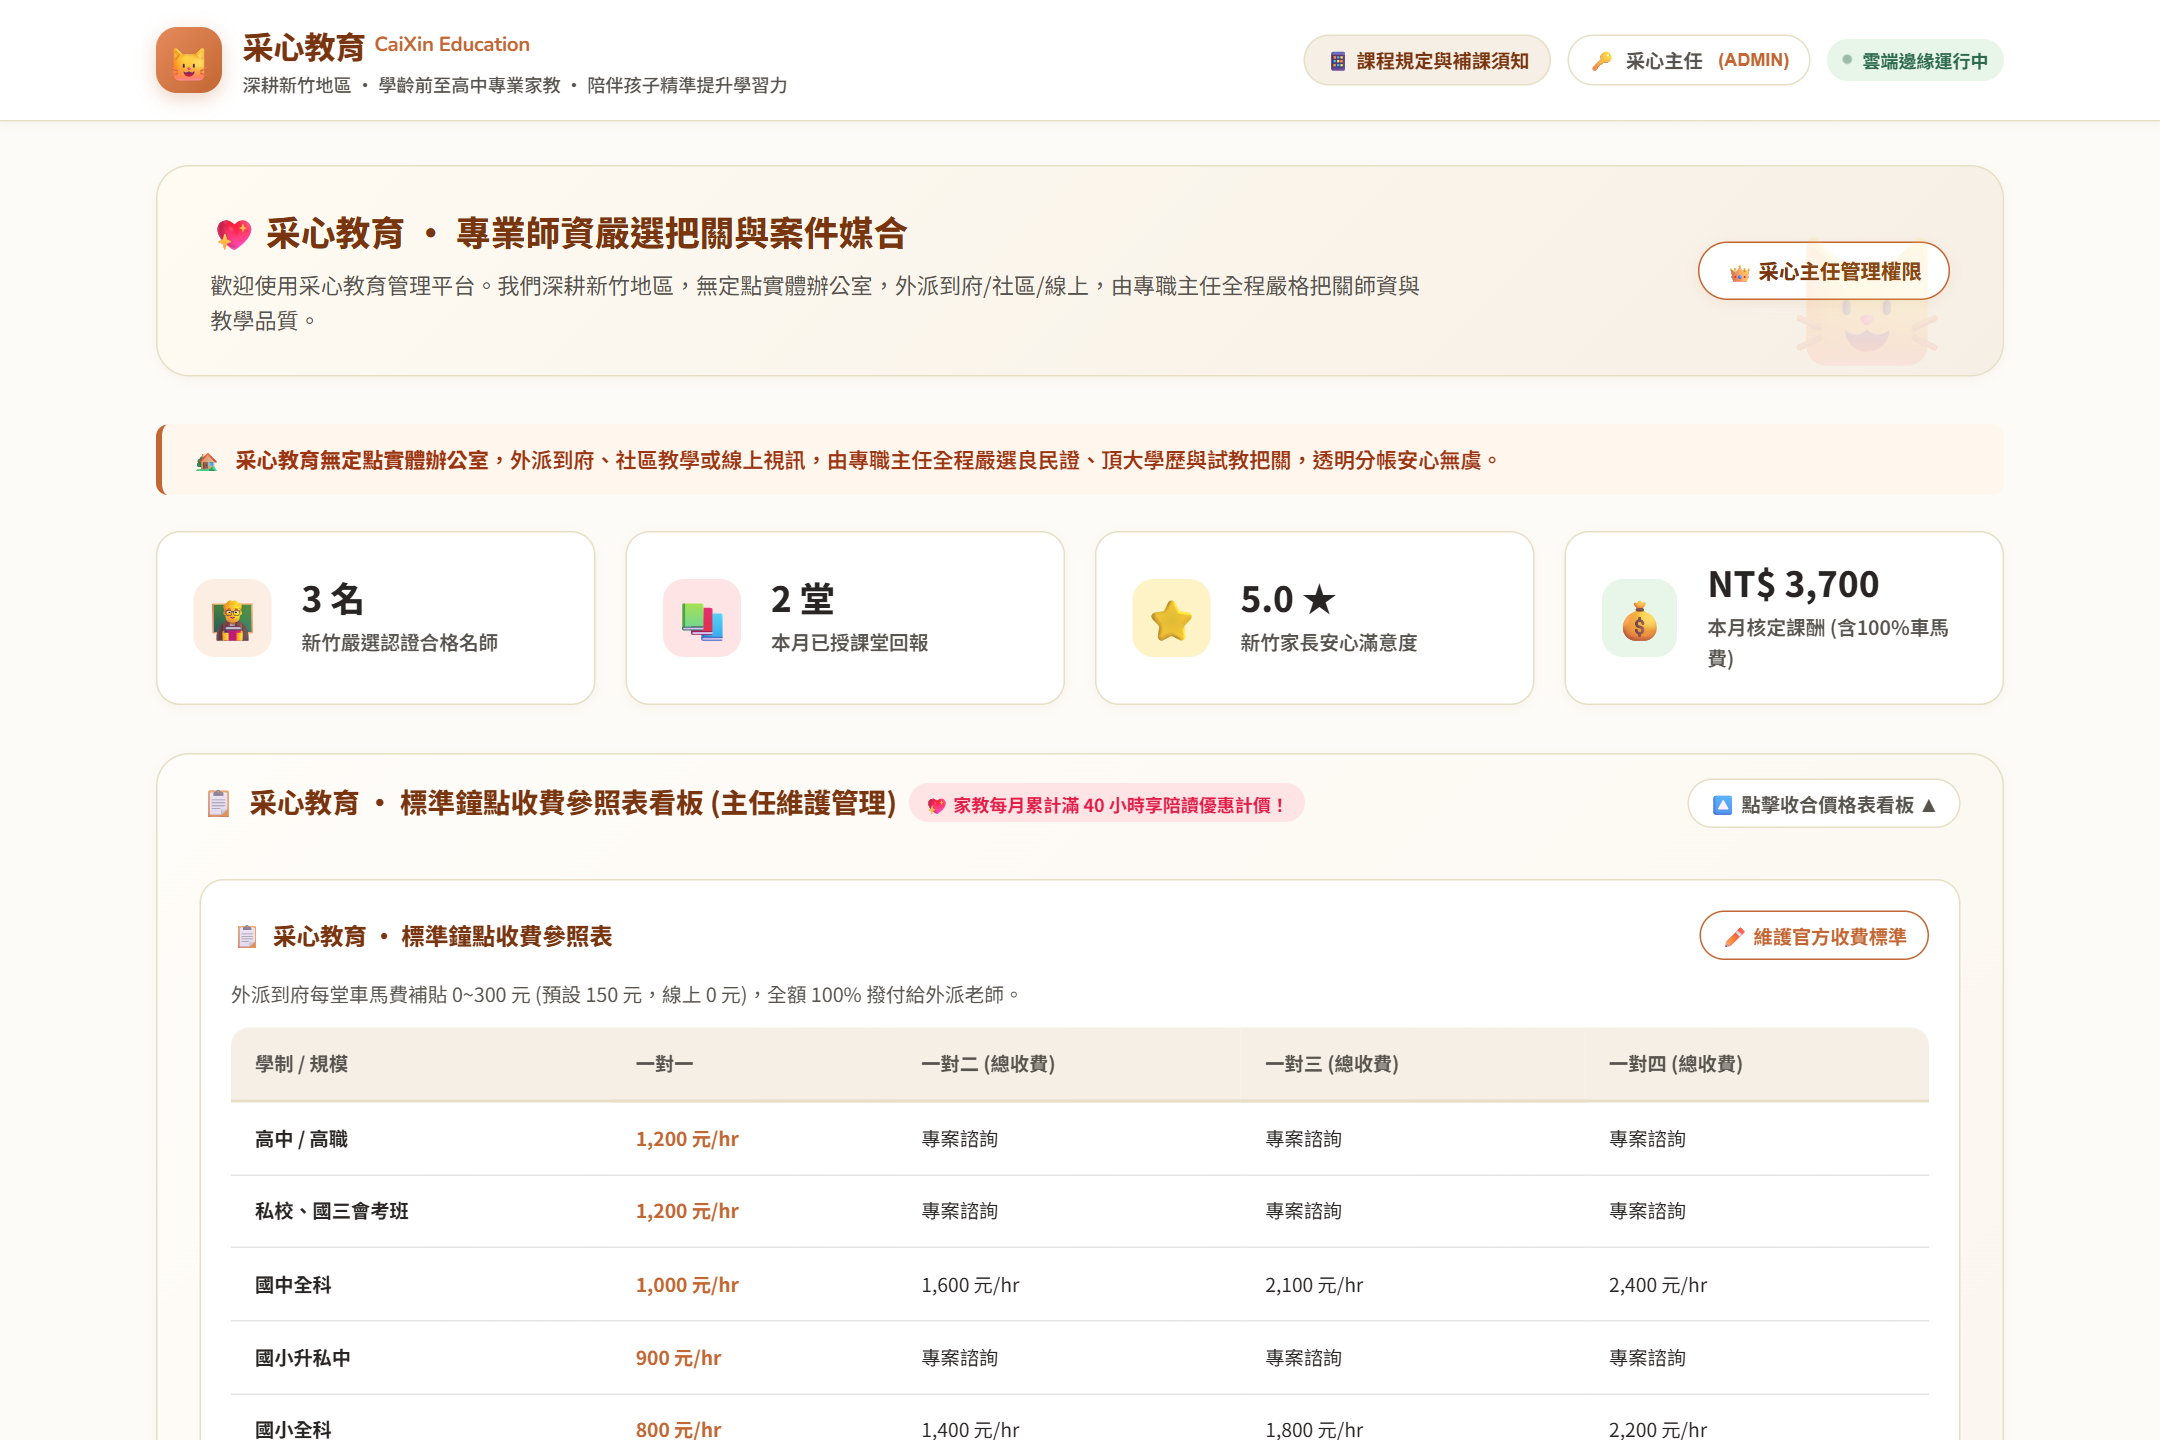The width and height of the screenshot is (2160, 1440).
Task: Click the 一對一 column header
Action: tap(665, 1064)
